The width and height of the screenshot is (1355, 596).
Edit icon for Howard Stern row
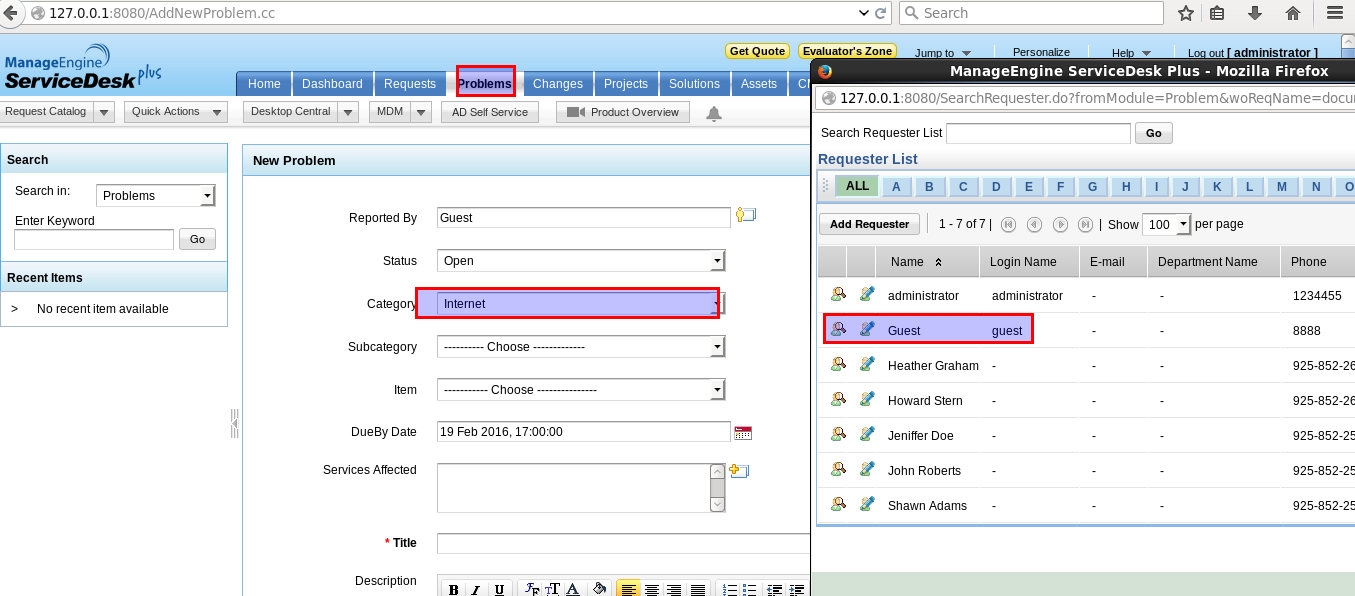[x=867, y=400]
